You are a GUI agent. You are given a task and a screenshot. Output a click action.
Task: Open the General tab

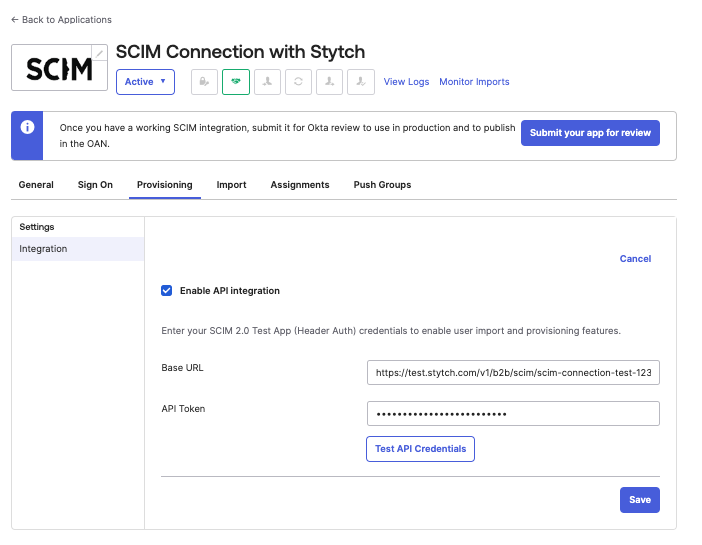[36, 185]
